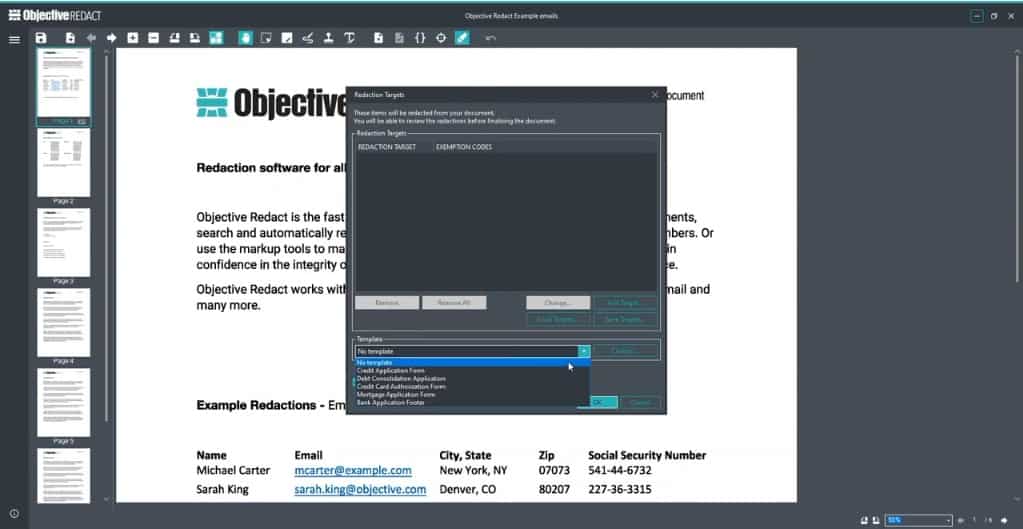Screen dimensions: 1023x529
Task: Click the Save floppy disk toolbar icon
Action: [x=41, y=38]
